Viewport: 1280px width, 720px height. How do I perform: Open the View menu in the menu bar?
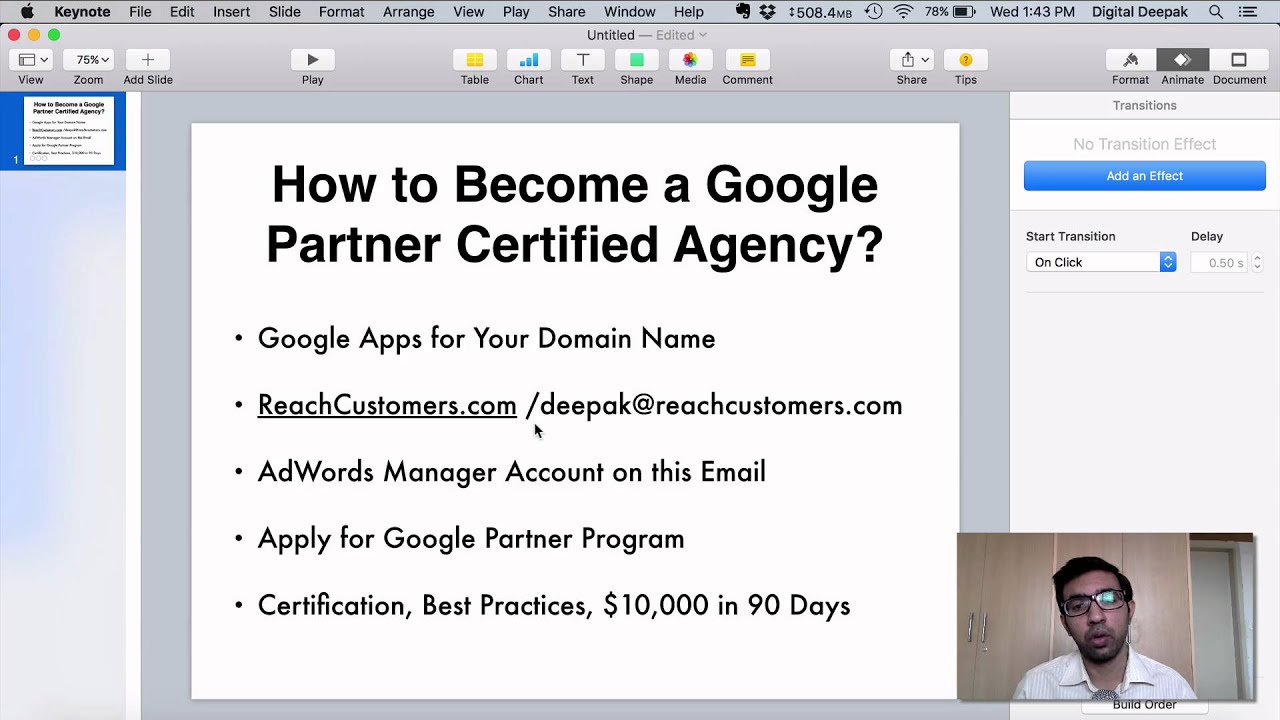[468, 12]
